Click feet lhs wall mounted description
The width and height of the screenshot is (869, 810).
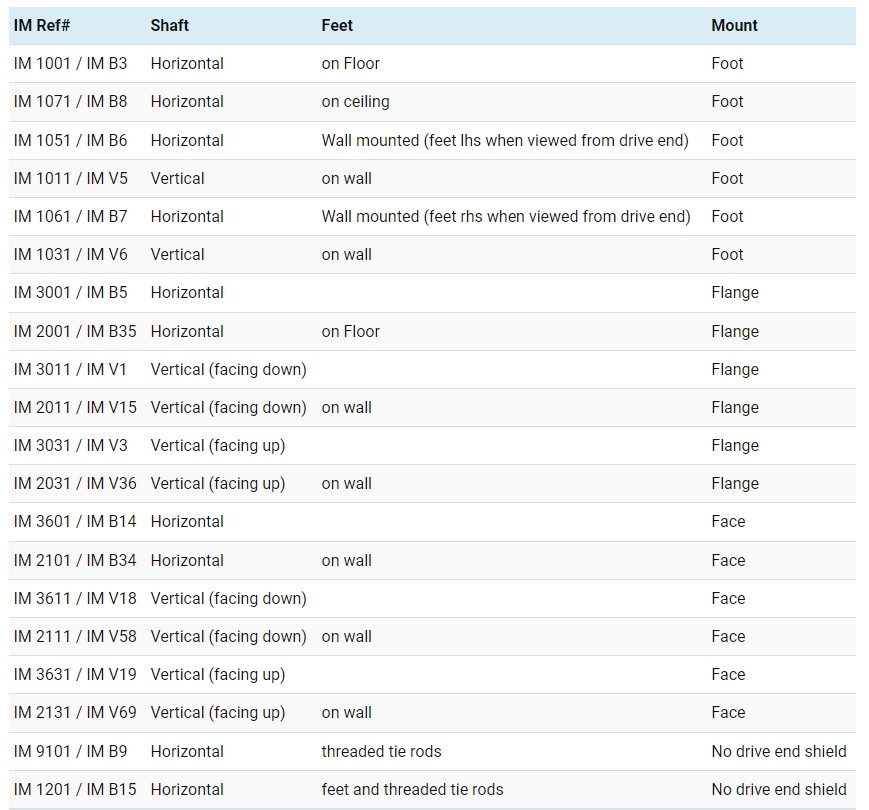pos(505,140)
